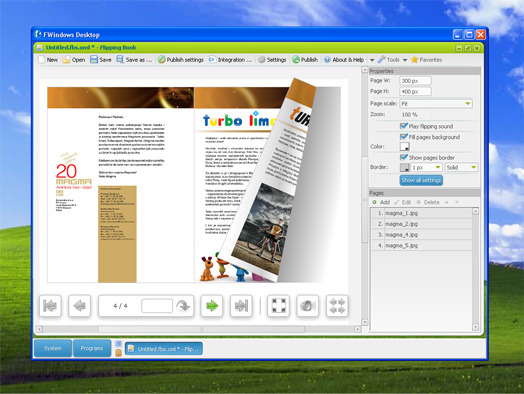Edit the Page H value field

pos(415,91)
